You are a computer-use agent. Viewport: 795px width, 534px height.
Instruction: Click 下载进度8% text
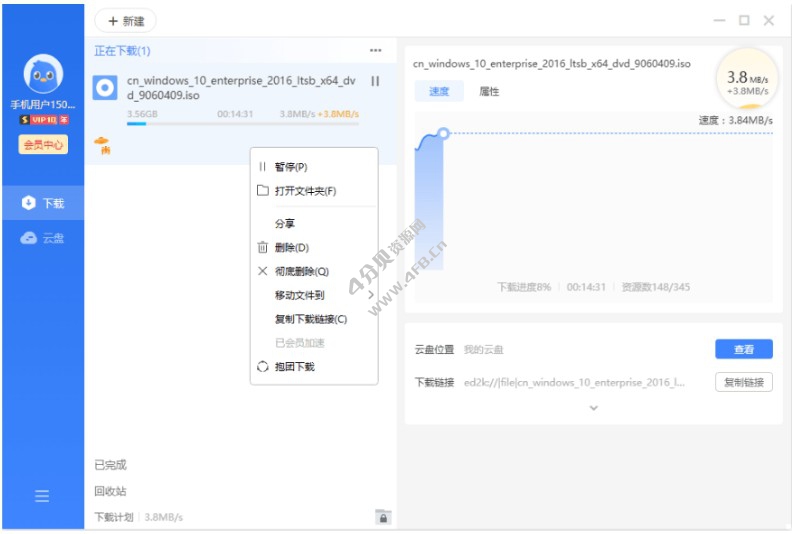[x=524, y=287]
